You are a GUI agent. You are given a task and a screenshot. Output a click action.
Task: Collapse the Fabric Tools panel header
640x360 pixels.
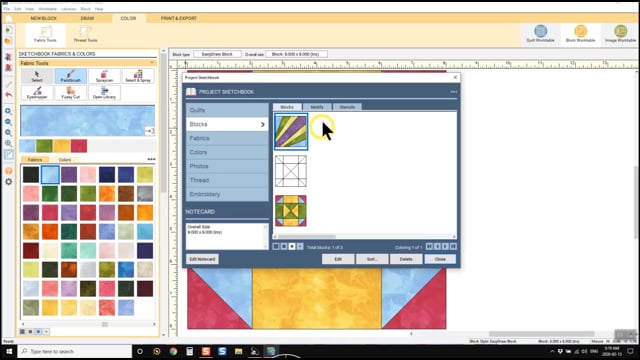pos(152,63)
